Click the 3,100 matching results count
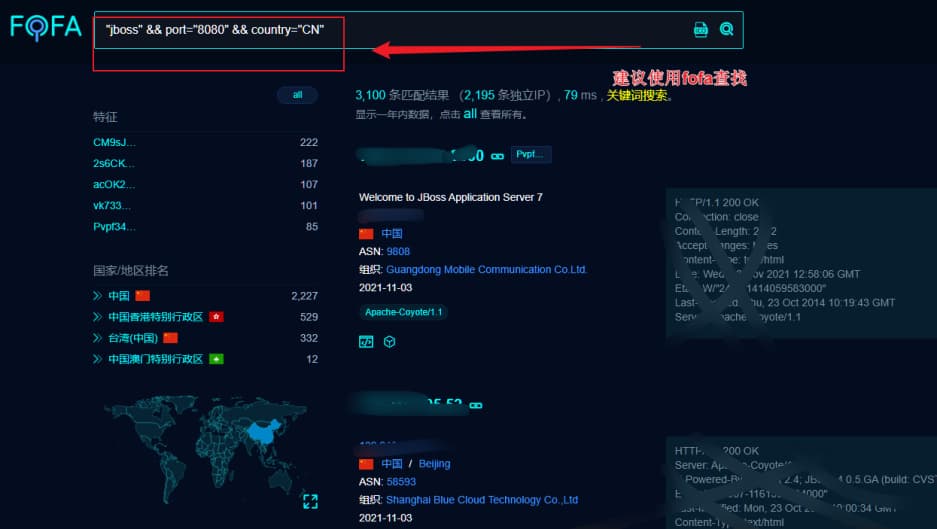Screen dimensions: 937x529 coord(370,95)
